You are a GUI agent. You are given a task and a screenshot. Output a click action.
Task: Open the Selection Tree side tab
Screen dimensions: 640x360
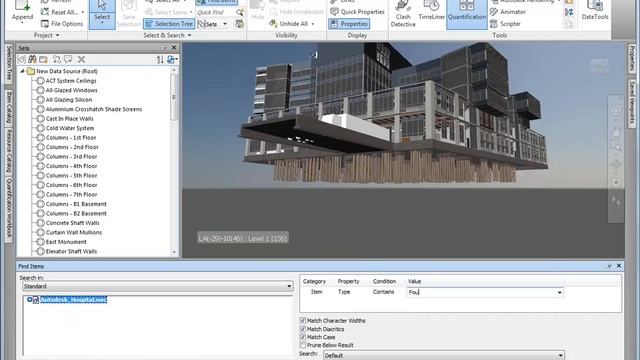[x=9, y=63]
